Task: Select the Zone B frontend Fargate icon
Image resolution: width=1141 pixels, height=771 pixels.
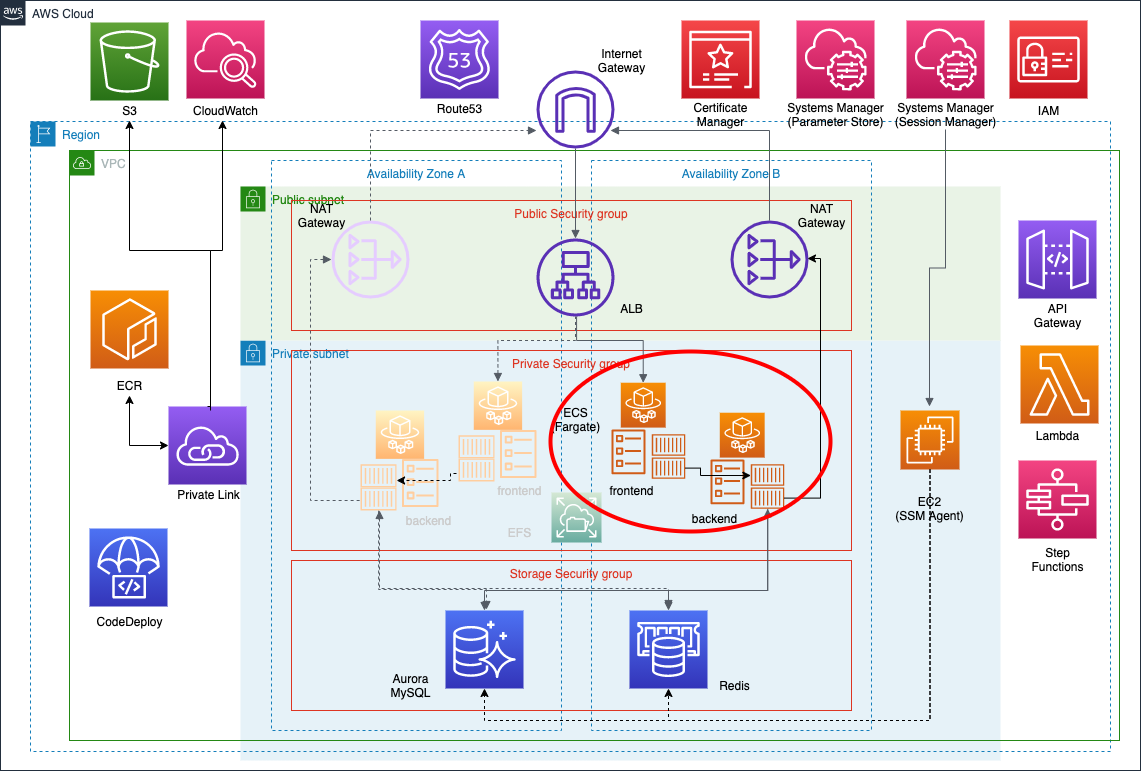Action: (643, 405)
